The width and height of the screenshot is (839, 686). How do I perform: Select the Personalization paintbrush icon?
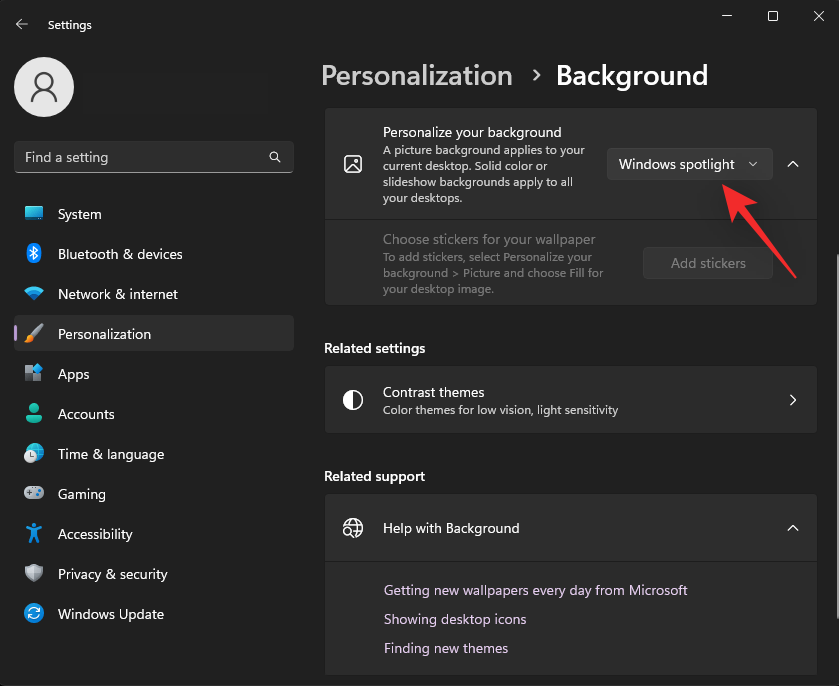tap(33, 333)
